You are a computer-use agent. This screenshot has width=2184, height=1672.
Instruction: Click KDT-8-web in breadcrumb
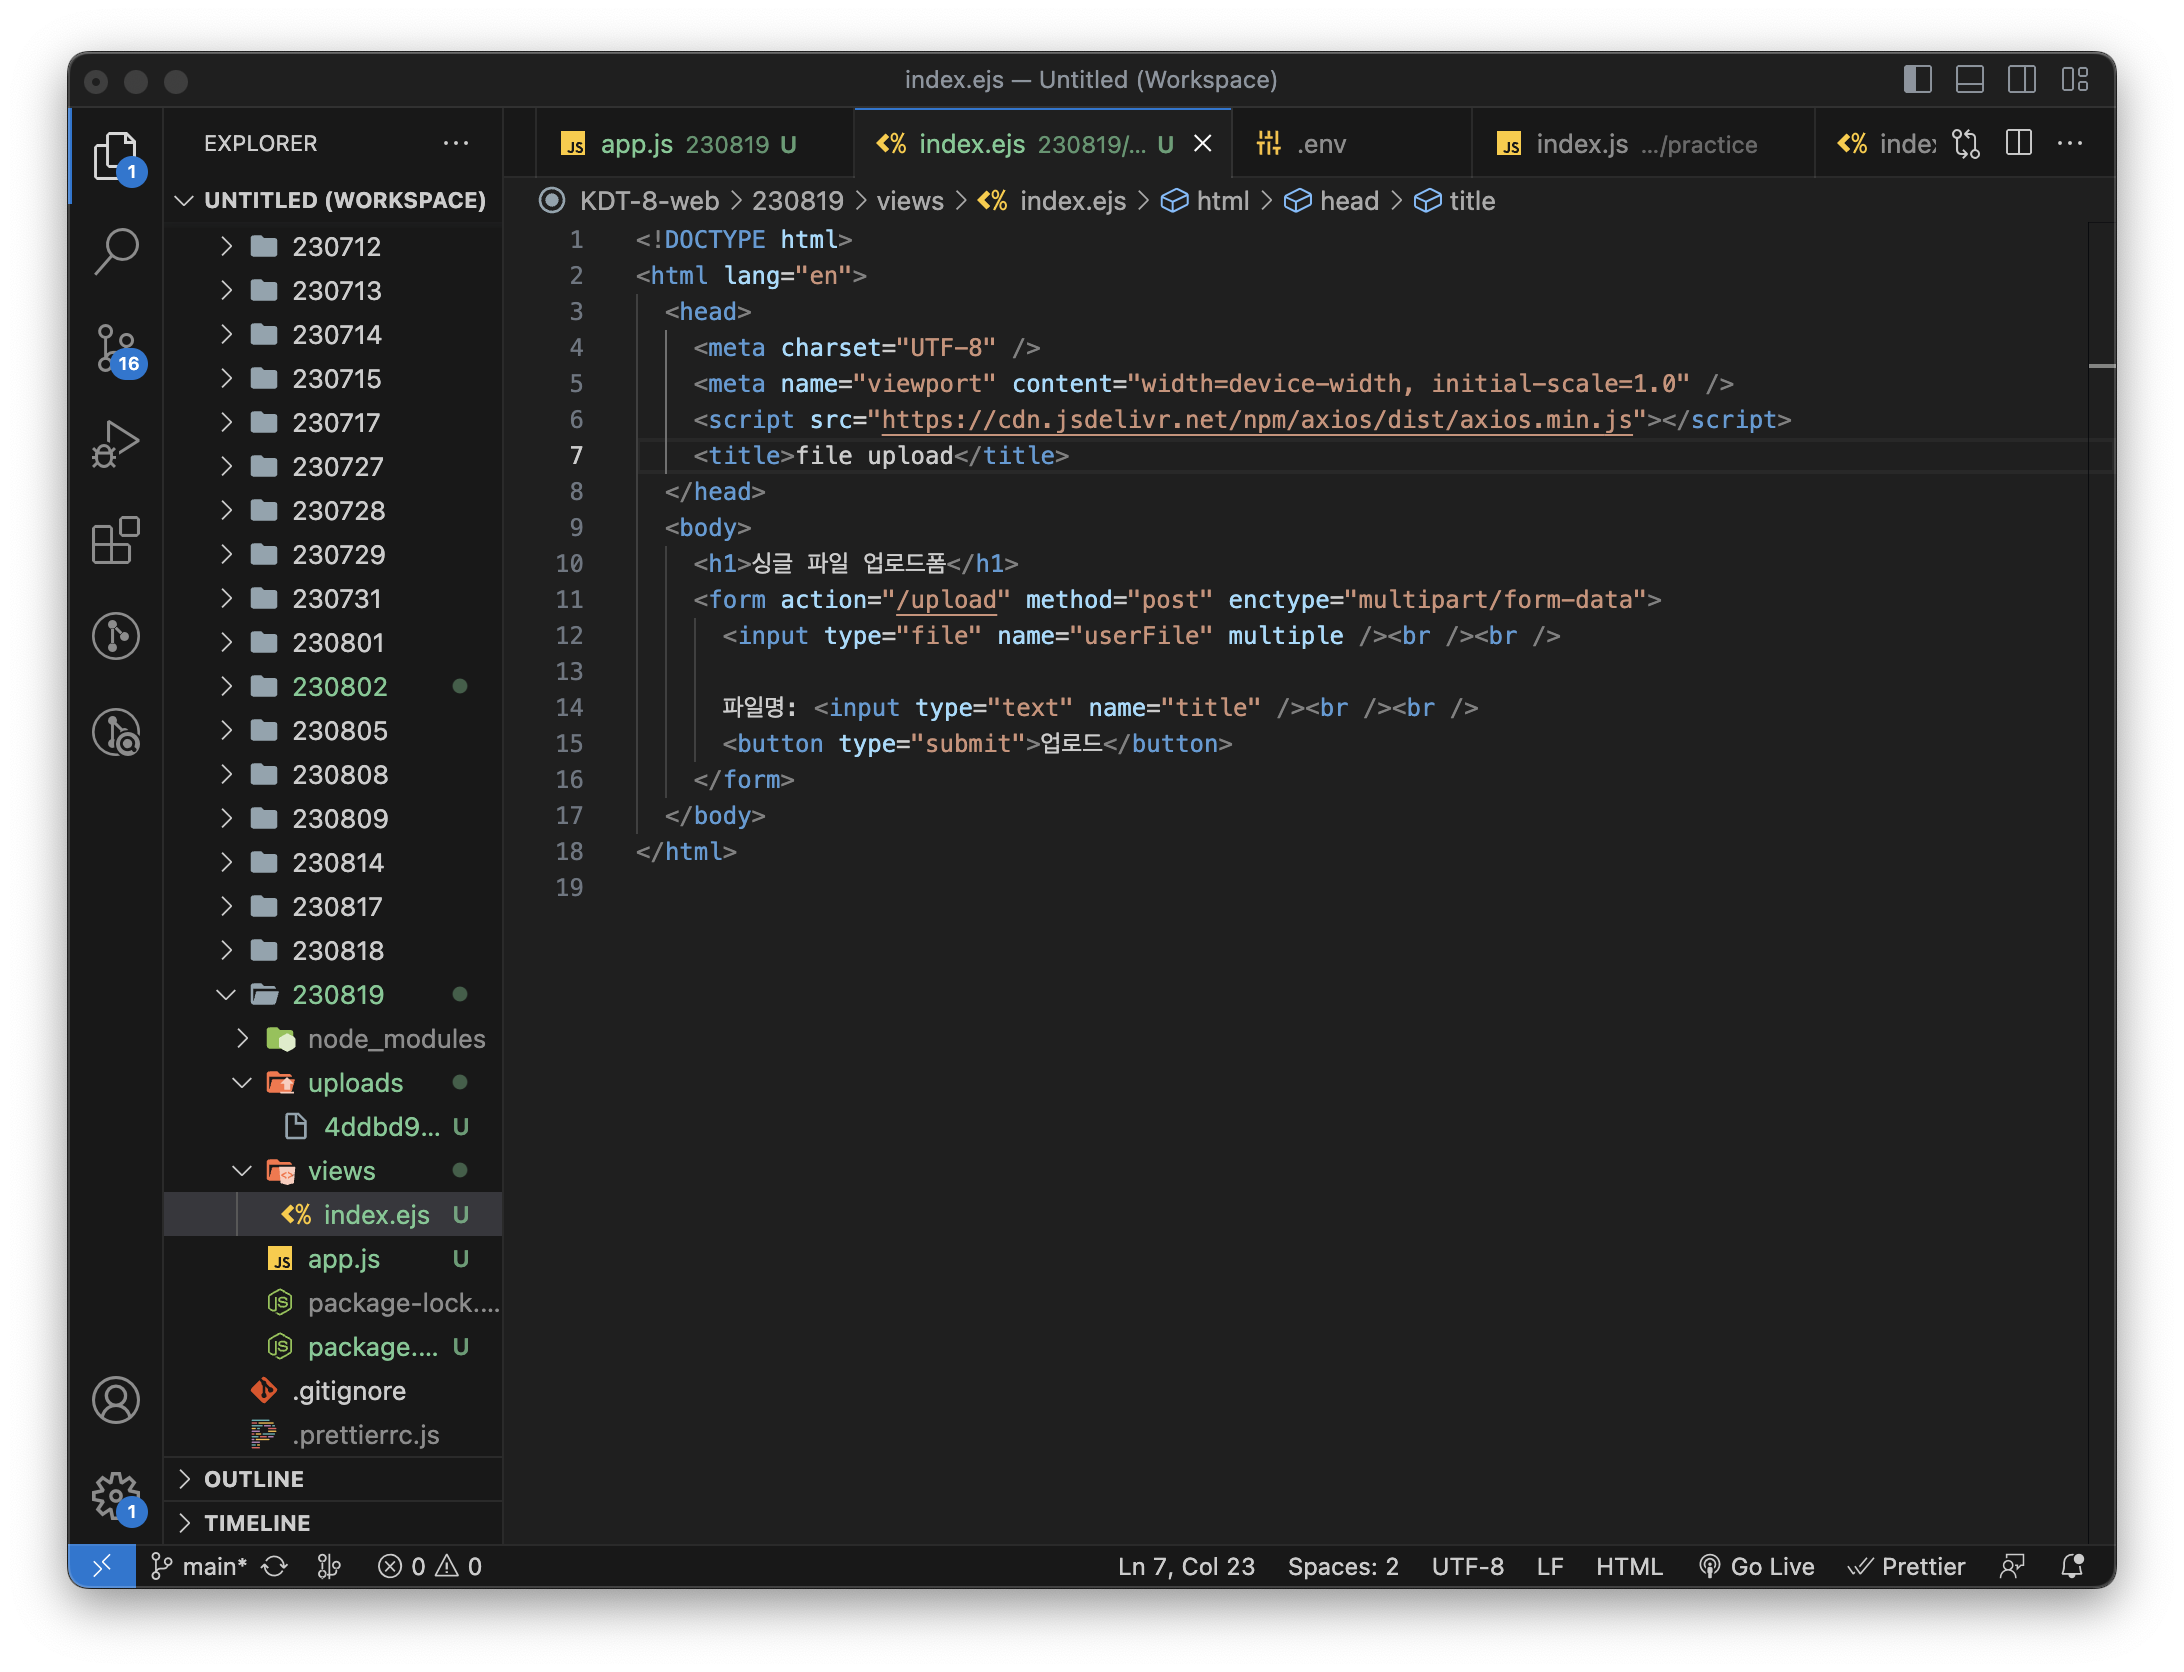[x=649, y=201]
